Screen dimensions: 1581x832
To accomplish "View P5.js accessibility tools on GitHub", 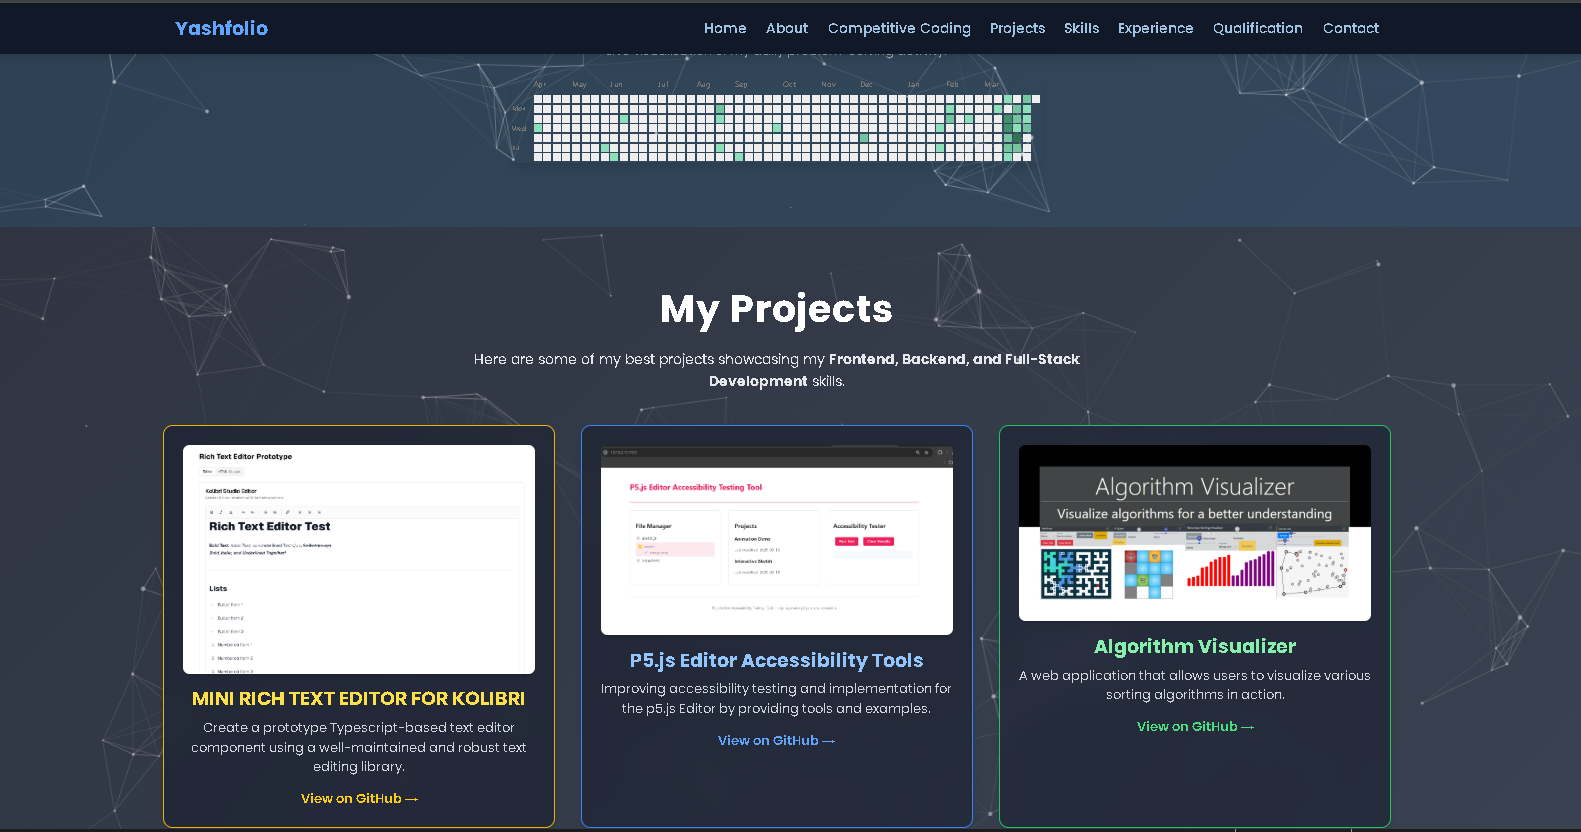I will tap(777, 740).
